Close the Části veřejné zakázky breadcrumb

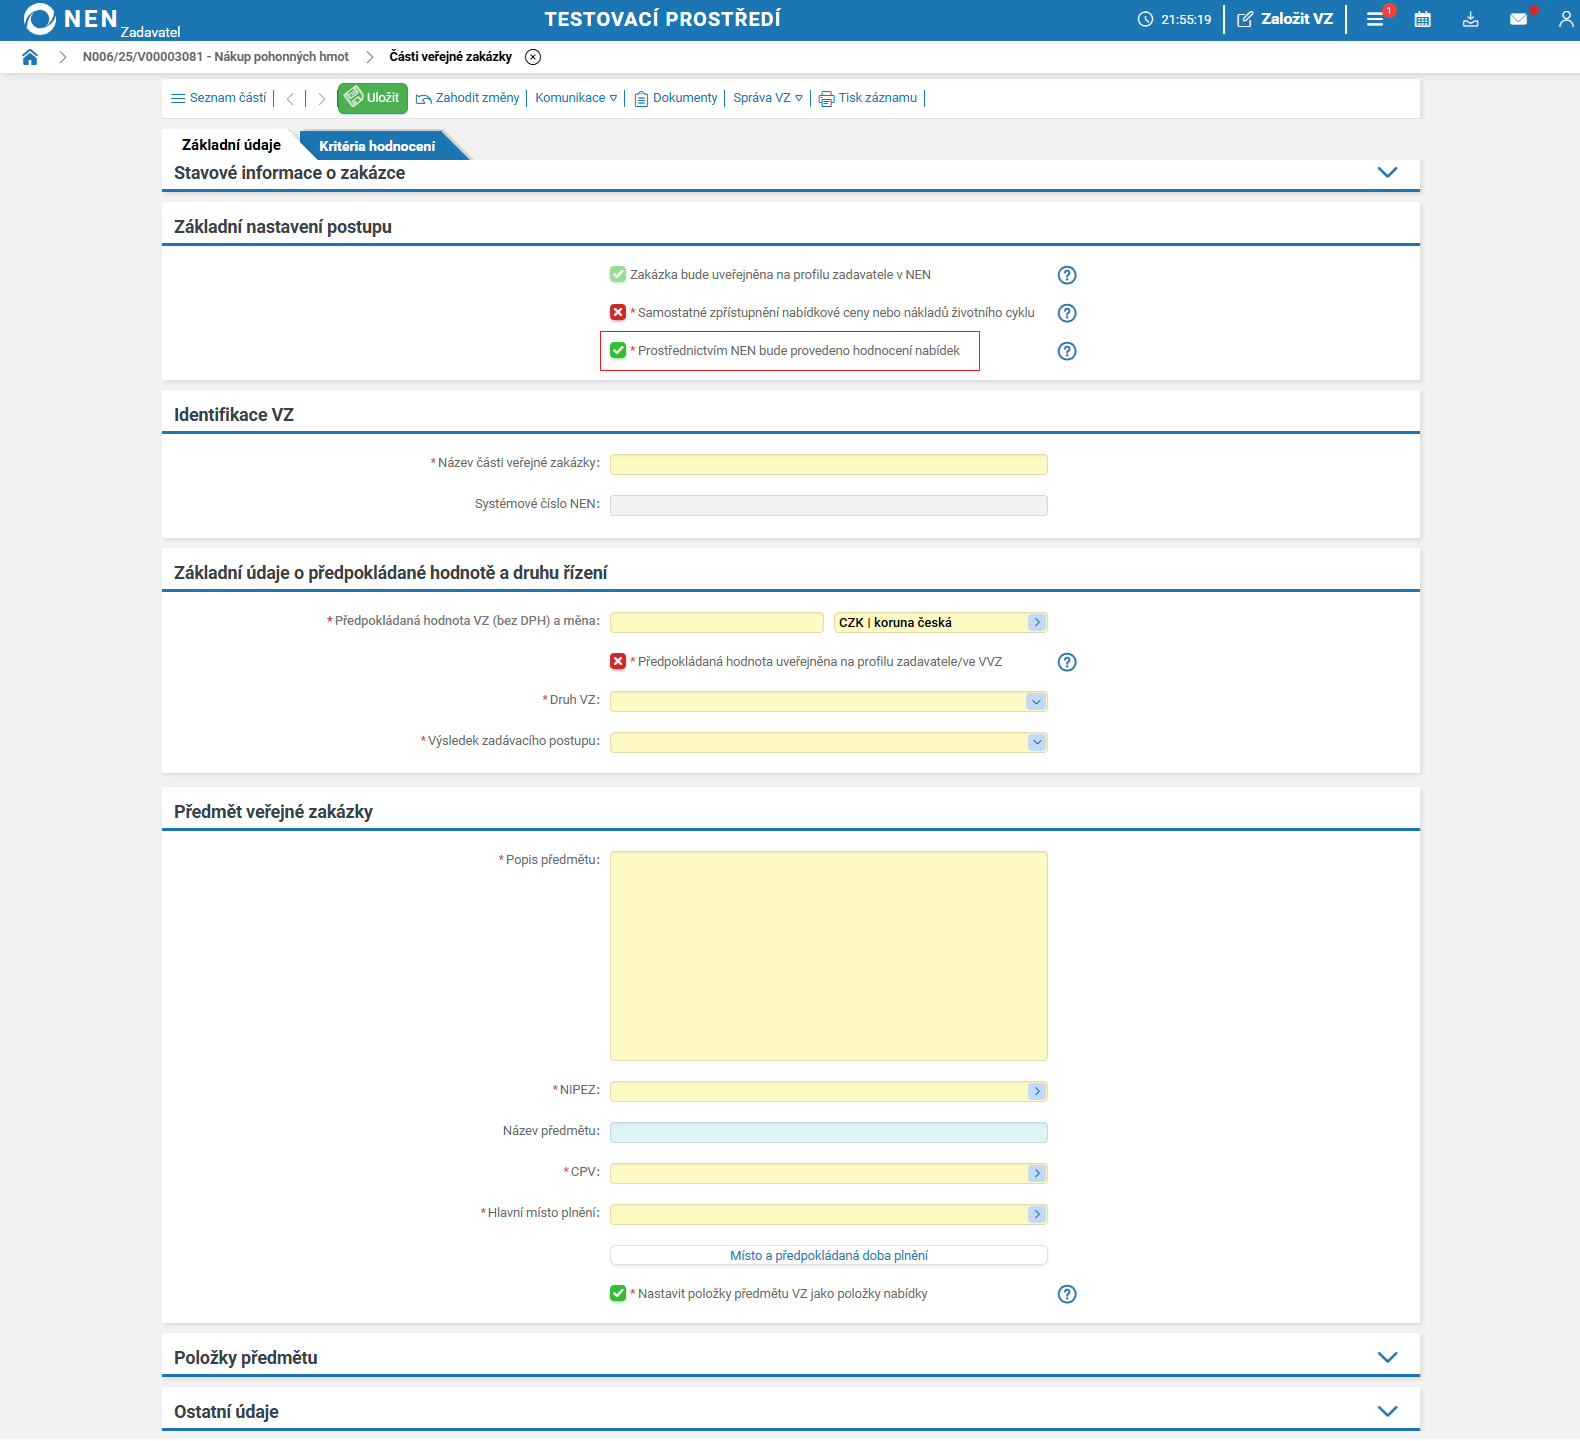[x=533, y=57]
